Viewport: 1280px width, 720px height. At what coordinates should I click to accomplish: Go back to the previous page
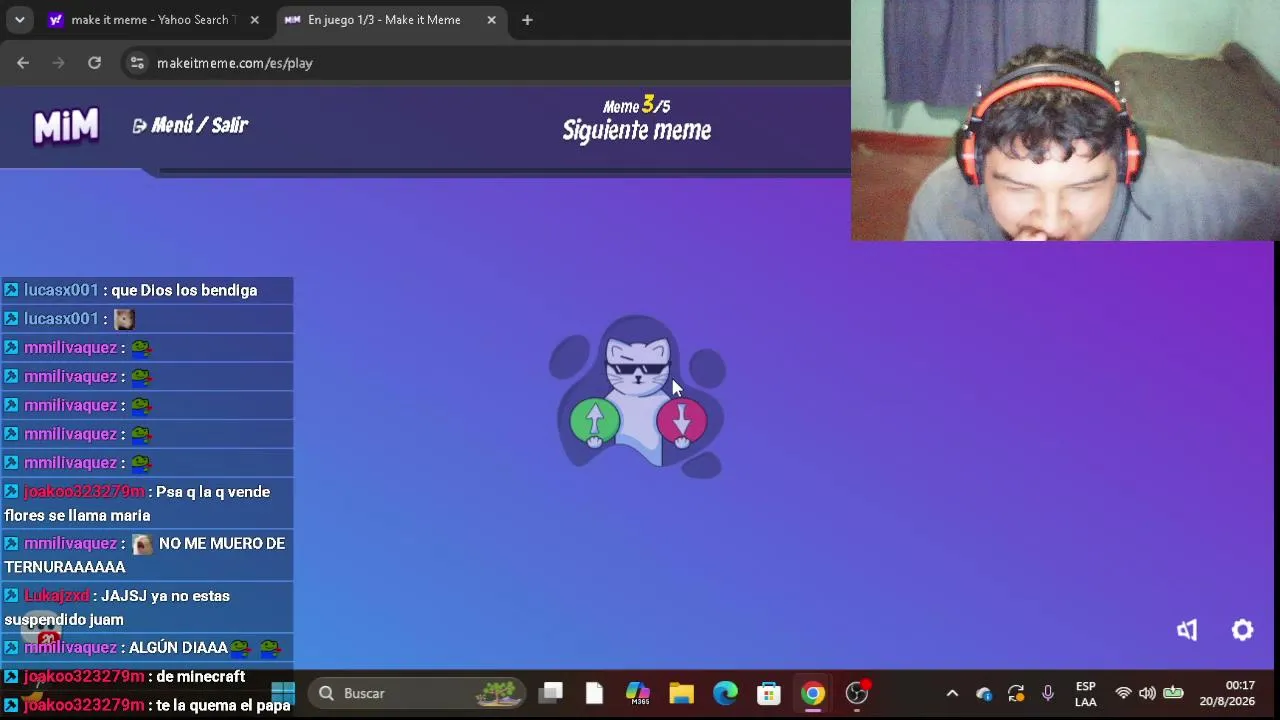23,63
